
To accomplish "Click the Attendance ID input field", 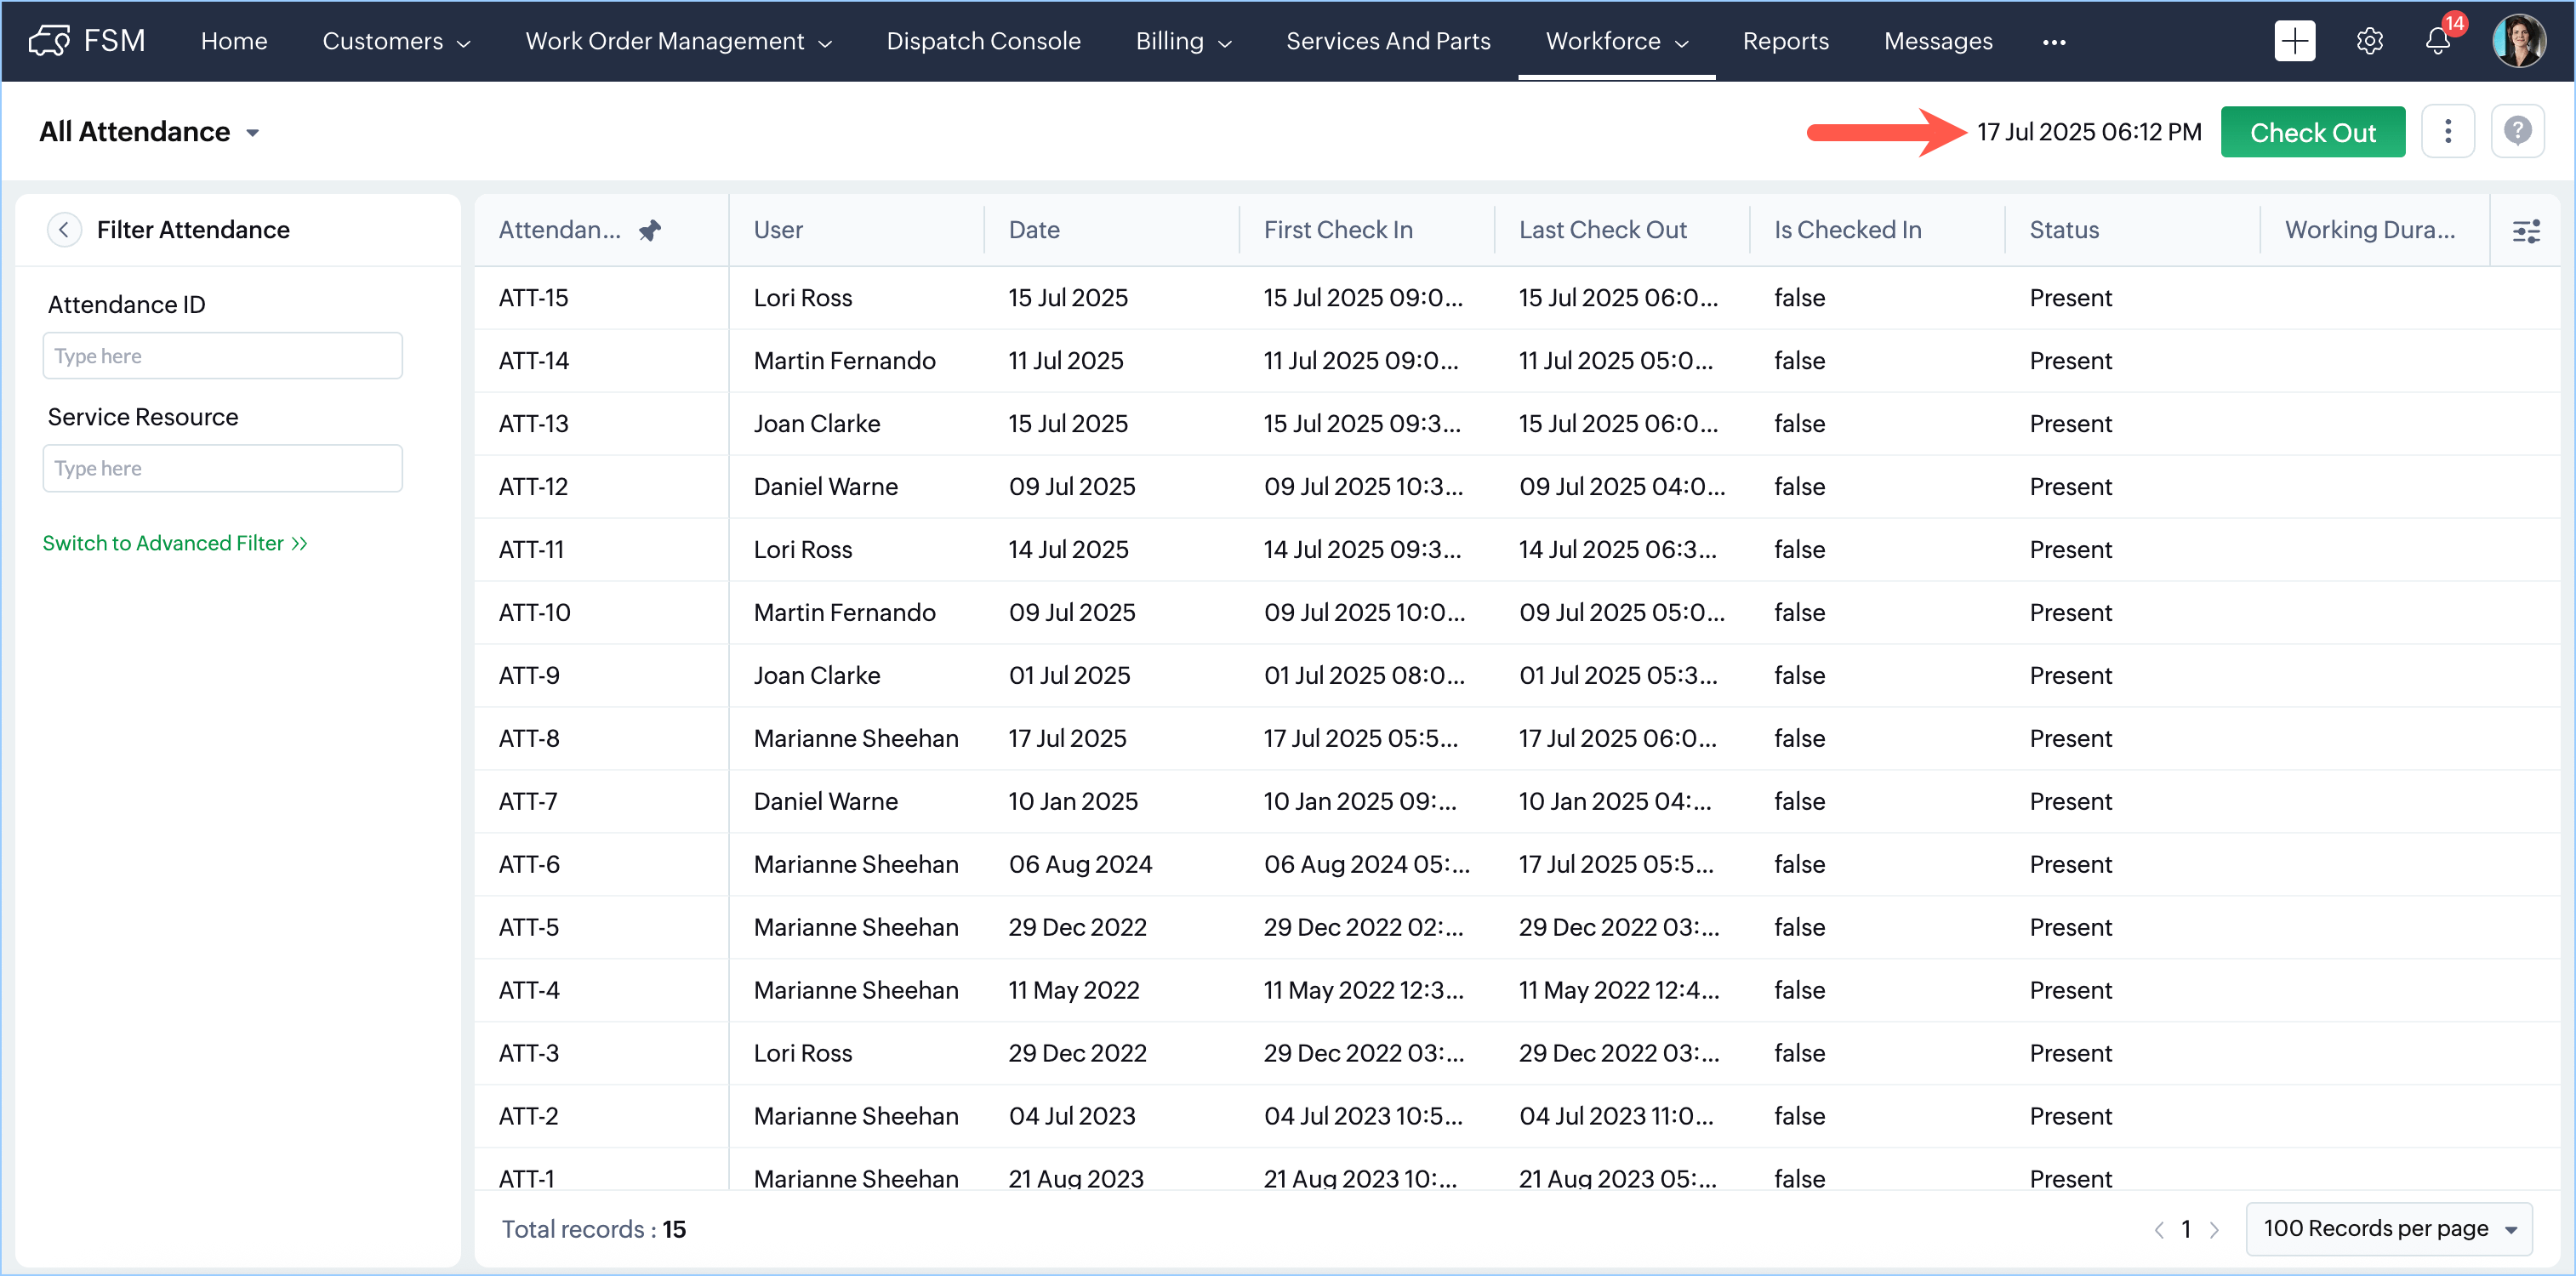I will click(222, 356).
